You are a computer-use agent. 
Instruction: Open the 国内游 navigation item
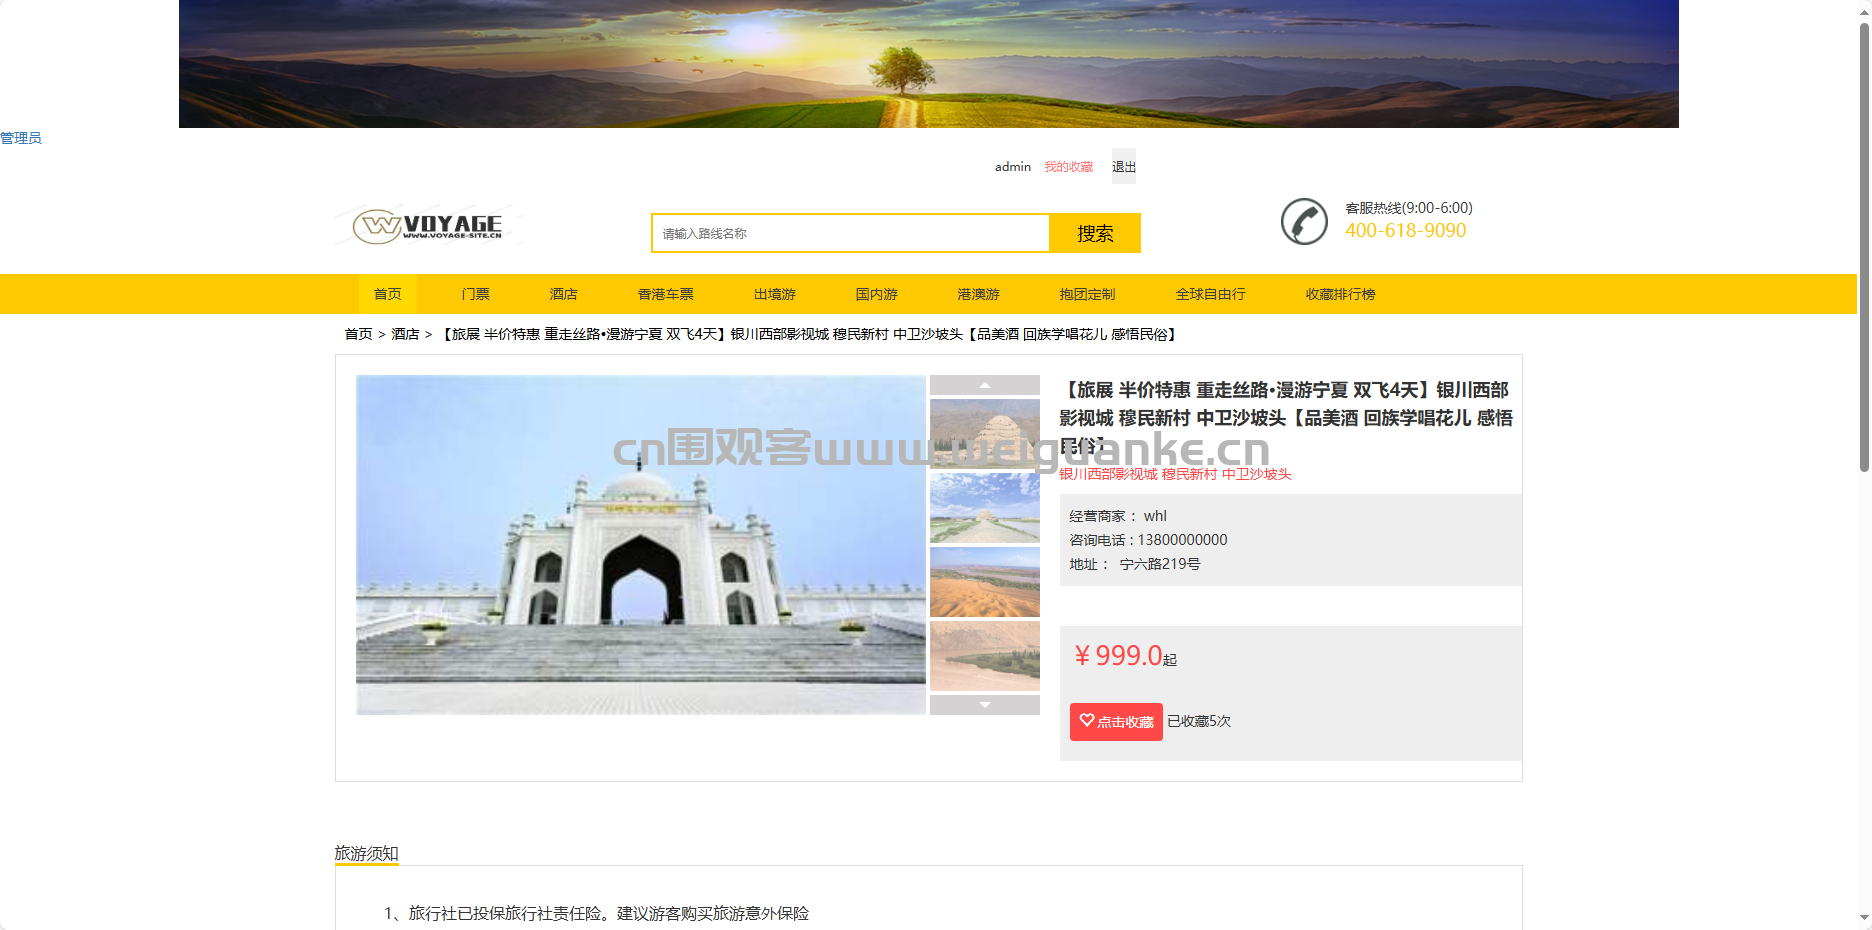tap(877, 294)
